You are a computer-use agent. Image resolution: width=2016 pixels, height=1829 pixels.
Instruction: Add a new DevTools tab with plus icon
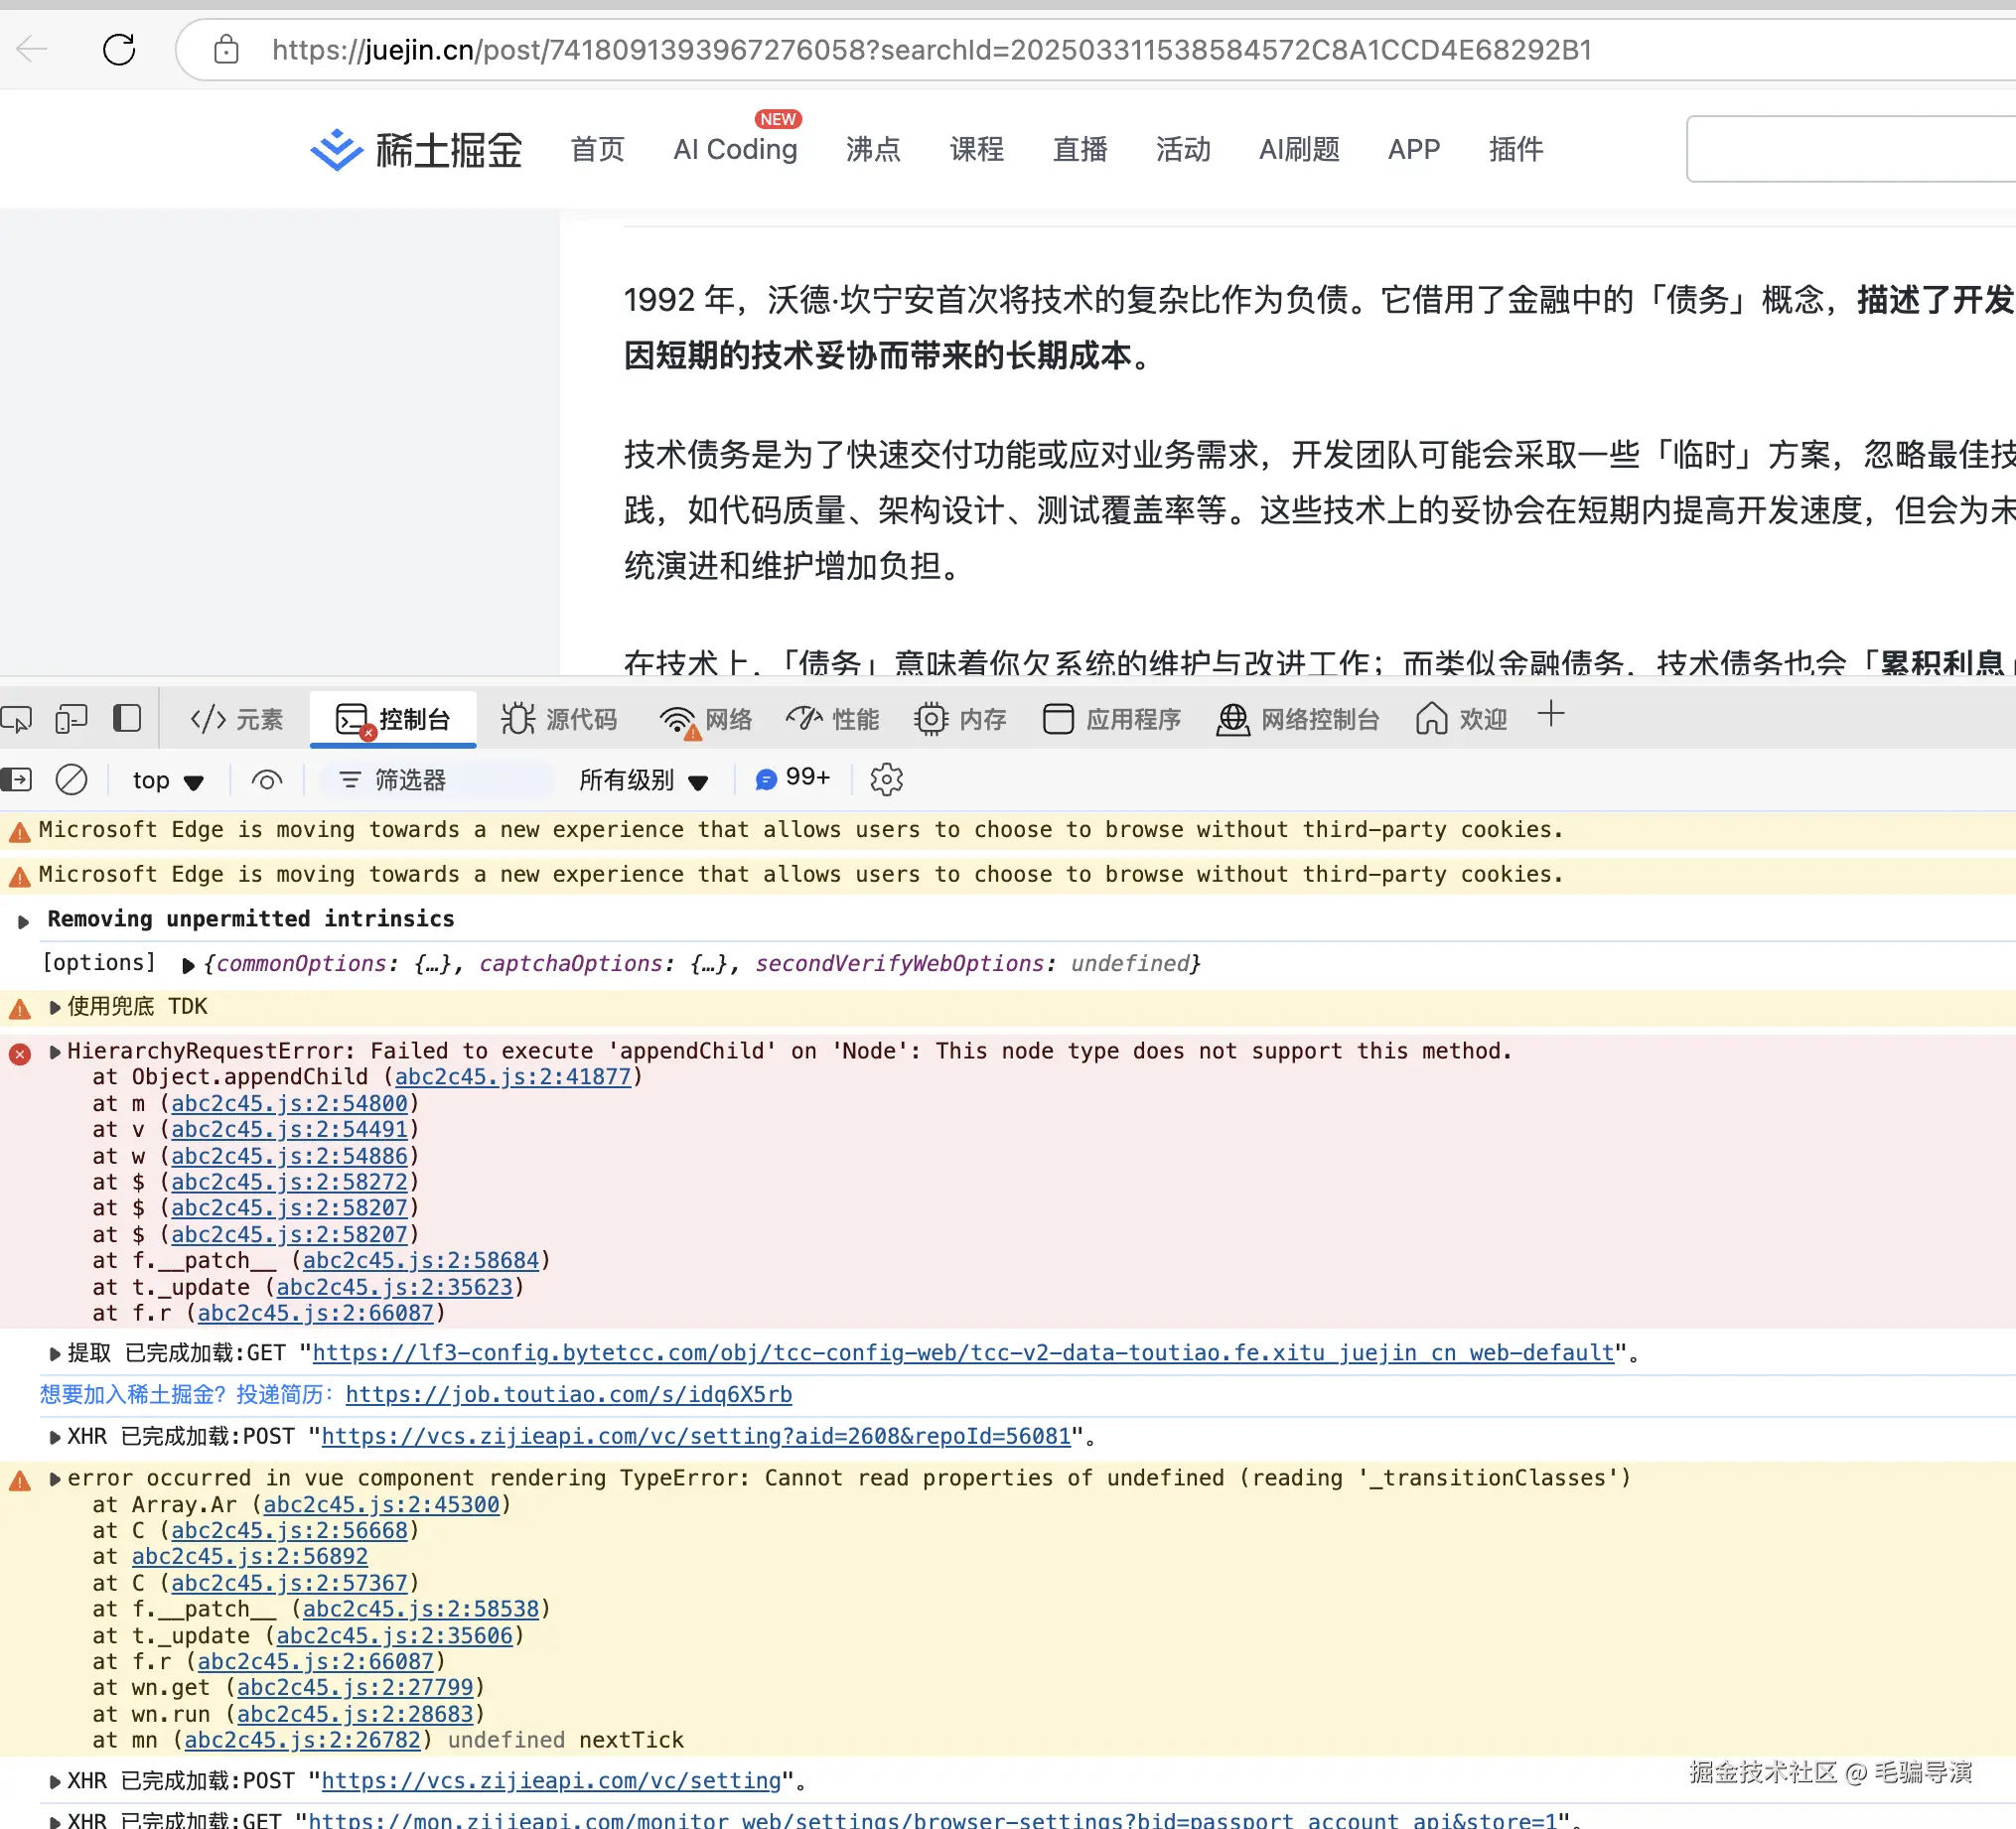click(1550, 715)
